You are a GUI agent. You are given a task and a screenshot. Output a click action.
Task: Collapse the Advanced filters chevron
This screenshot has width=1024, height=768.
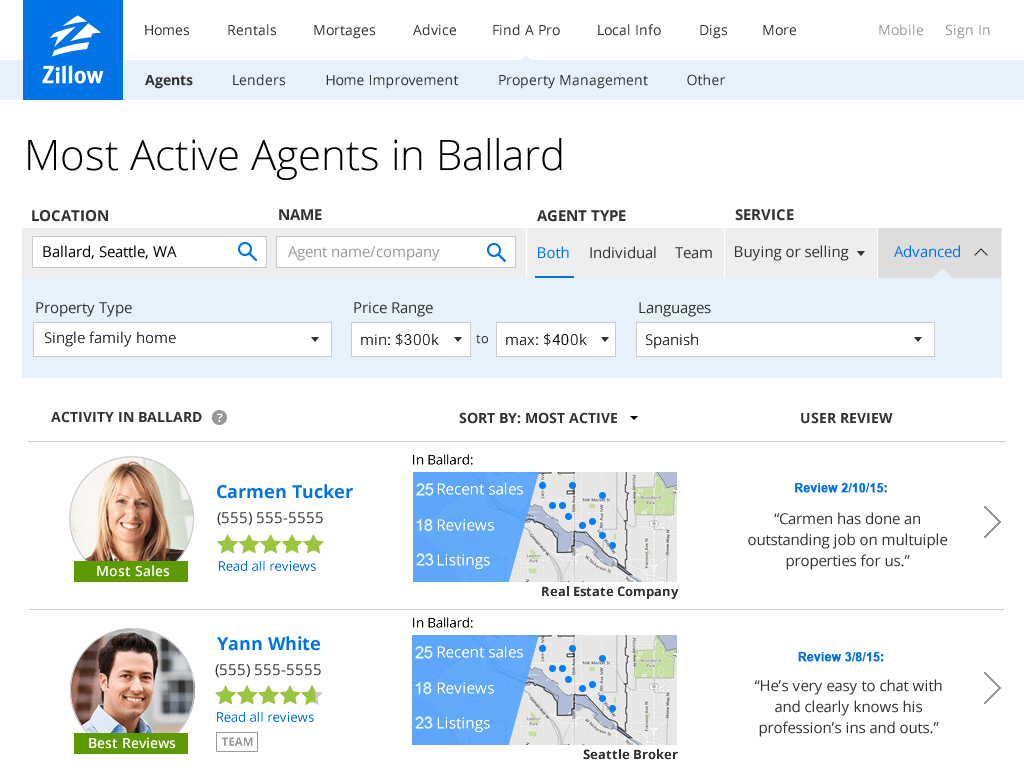tap(981, 252)
